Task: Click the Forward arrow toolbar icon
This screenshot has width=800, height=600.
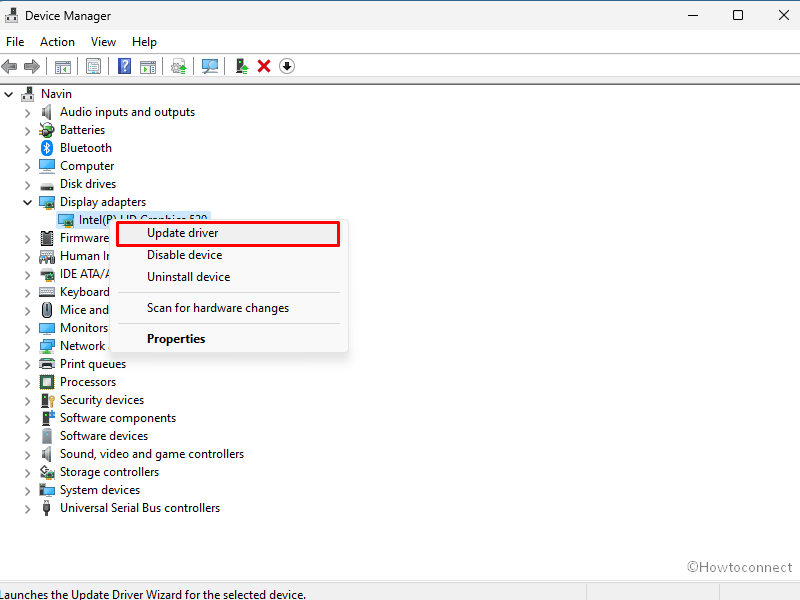Action: (32, 66)
